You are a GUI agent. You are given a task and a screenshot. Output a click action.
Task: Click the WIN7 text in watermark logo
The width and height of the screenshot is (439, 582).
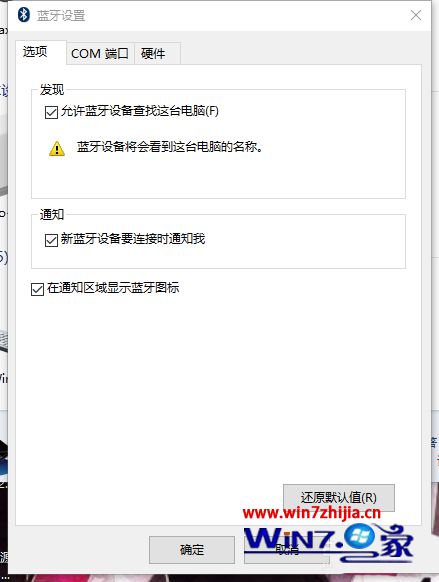click(x=290, y=538)
